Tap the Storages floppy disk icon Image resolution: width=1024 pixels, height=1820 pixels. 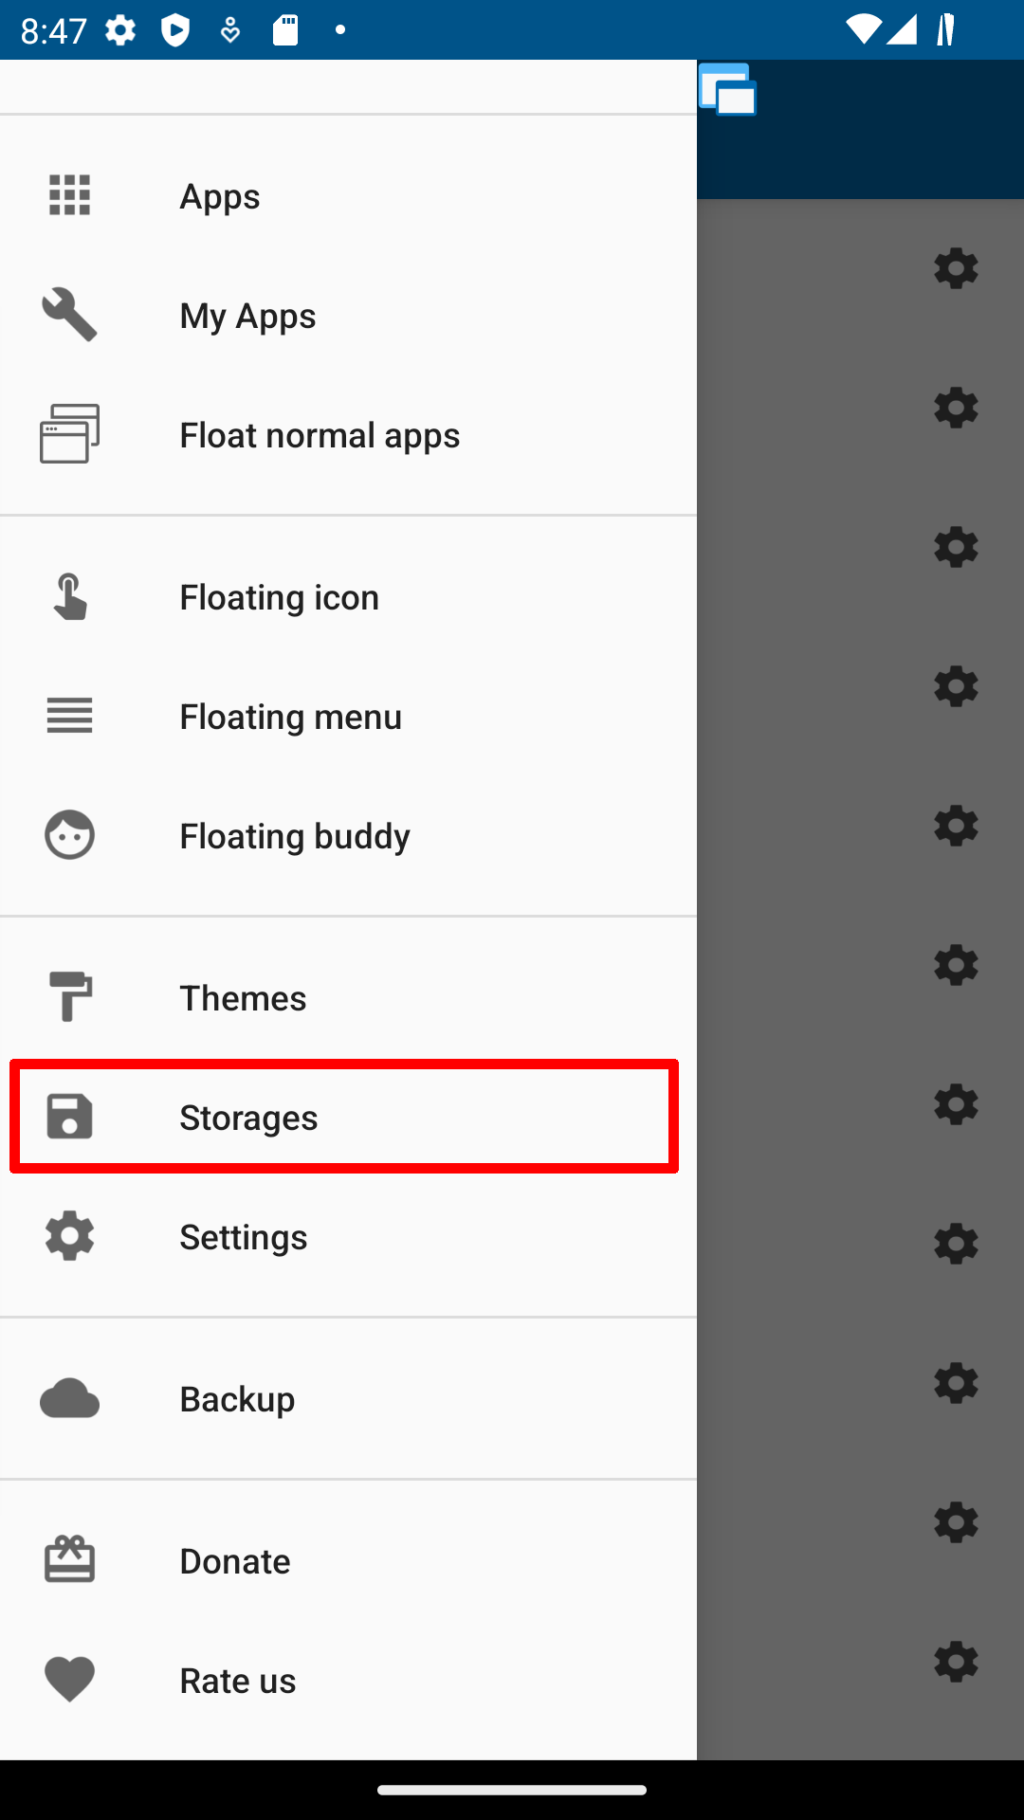click(x=68, y=1117)
